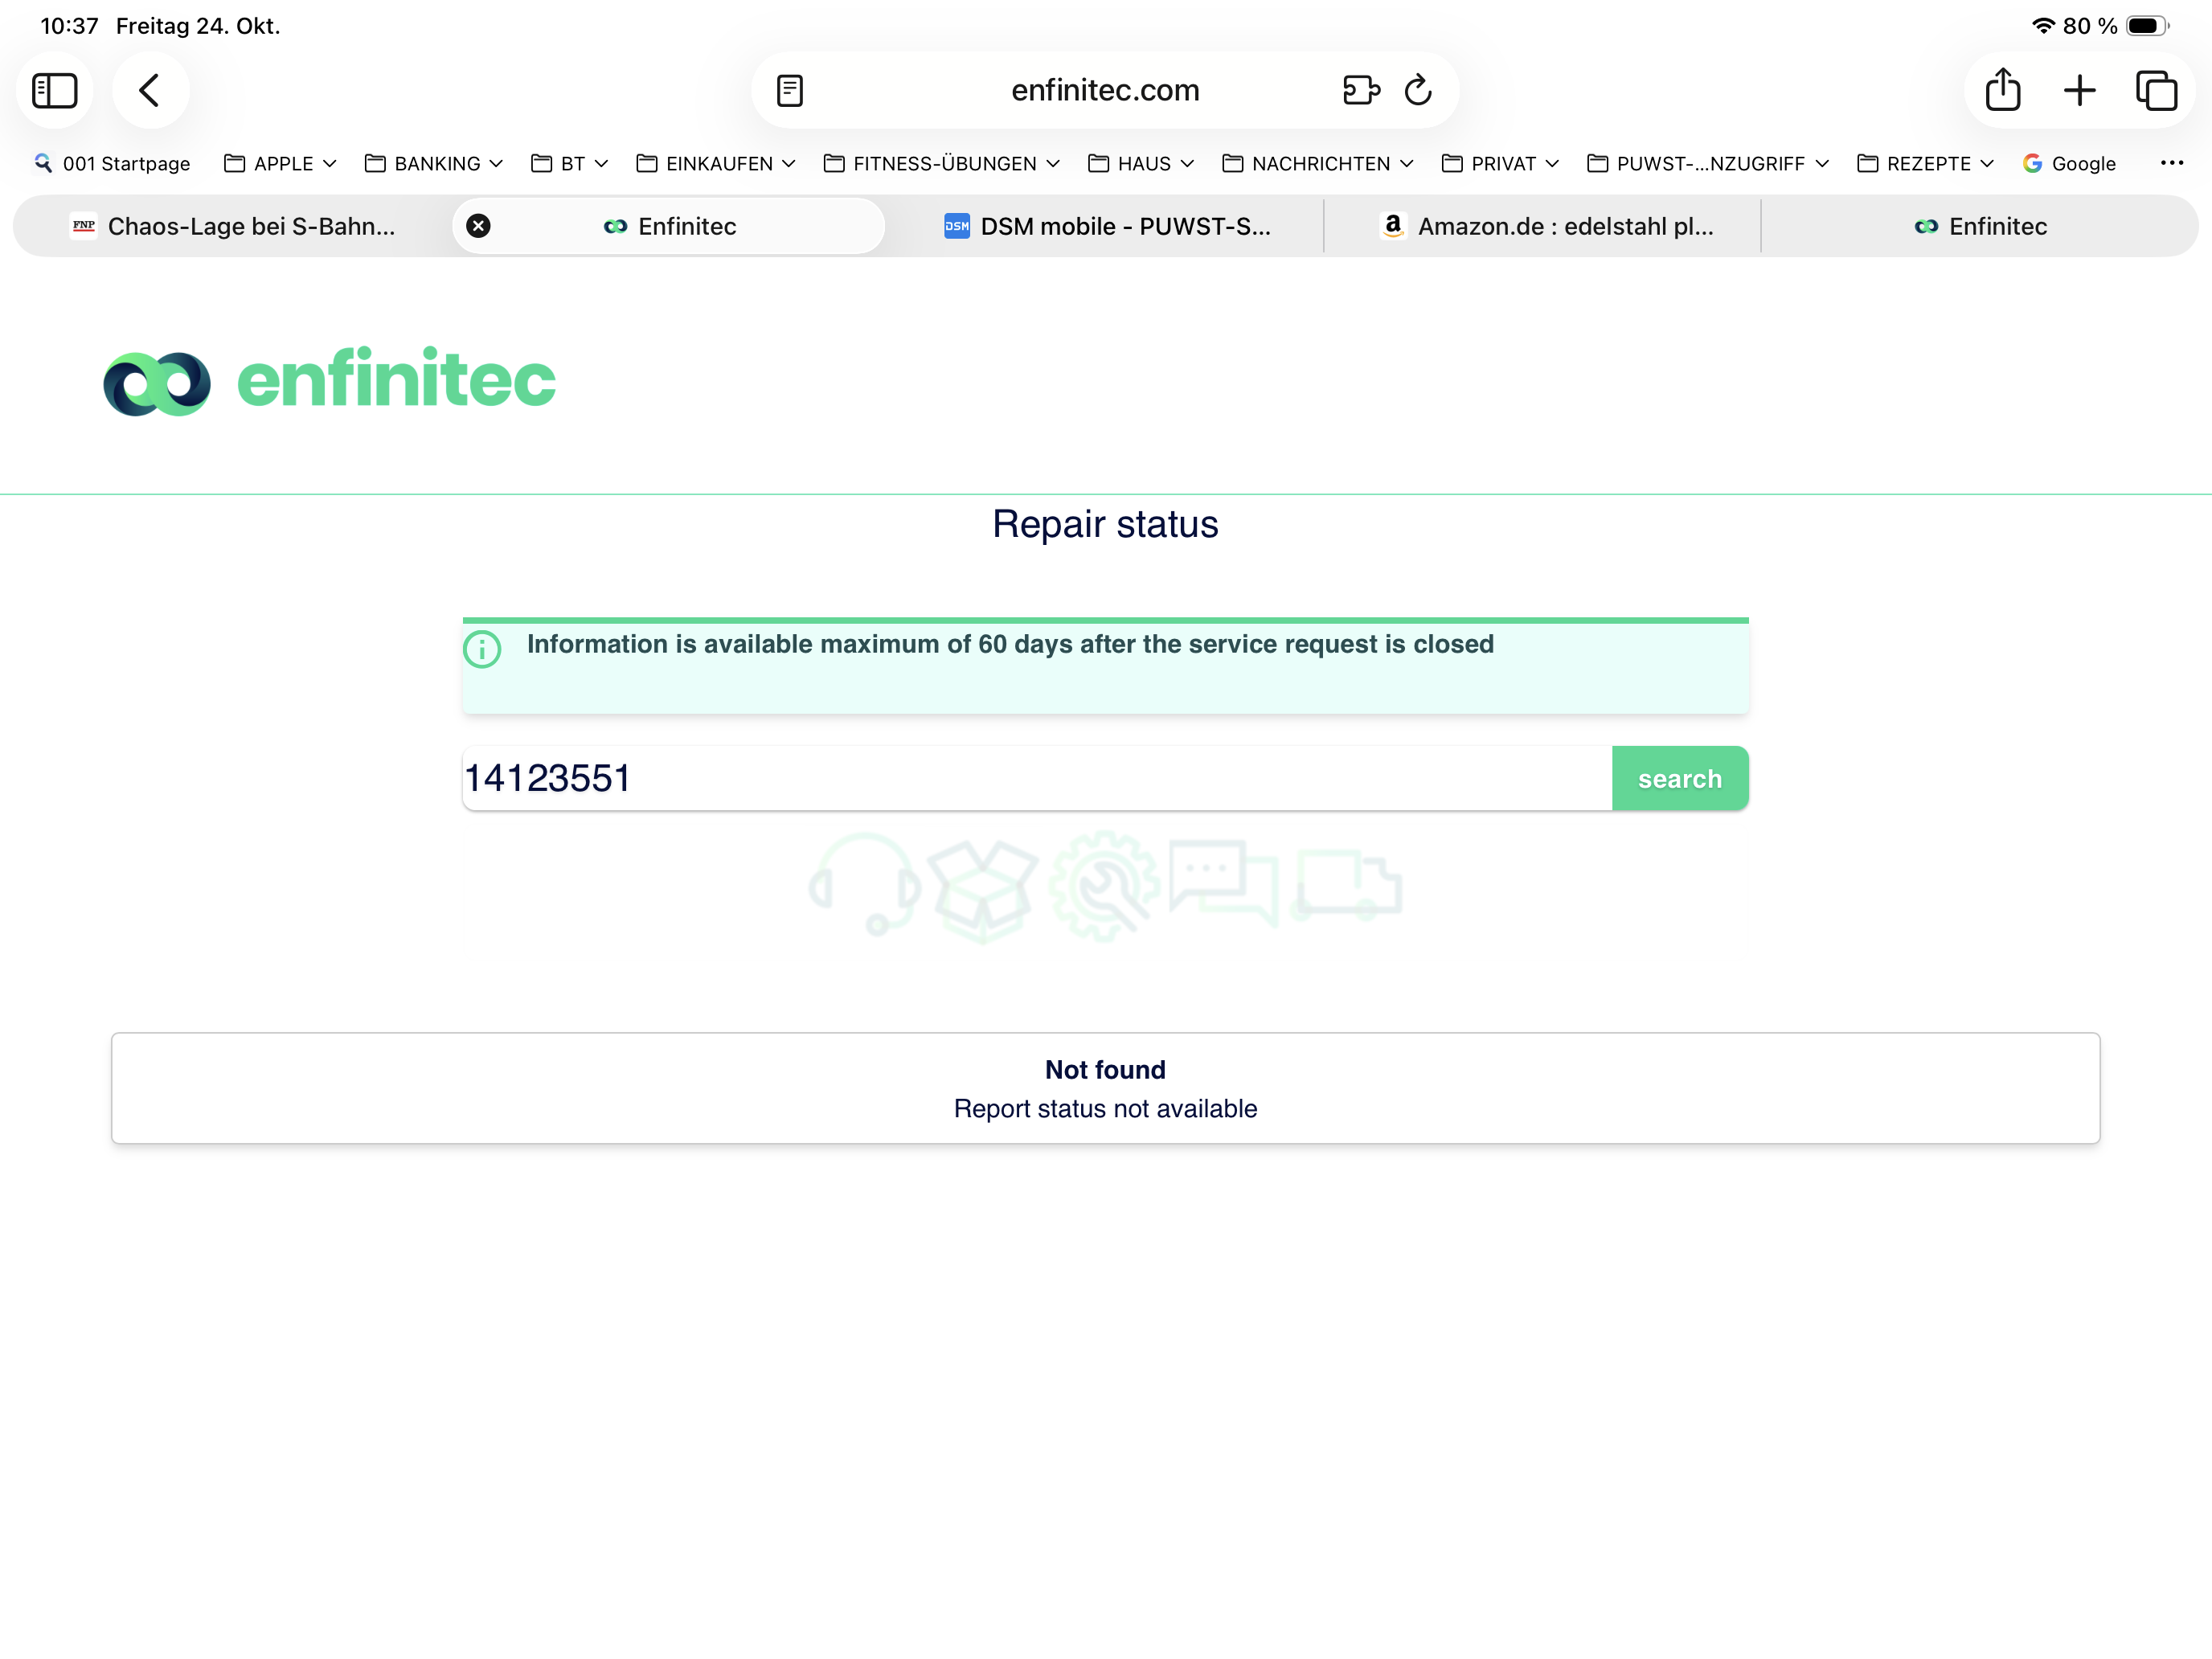
Task: Click the repair number input field
Action: pos(1035,778)
